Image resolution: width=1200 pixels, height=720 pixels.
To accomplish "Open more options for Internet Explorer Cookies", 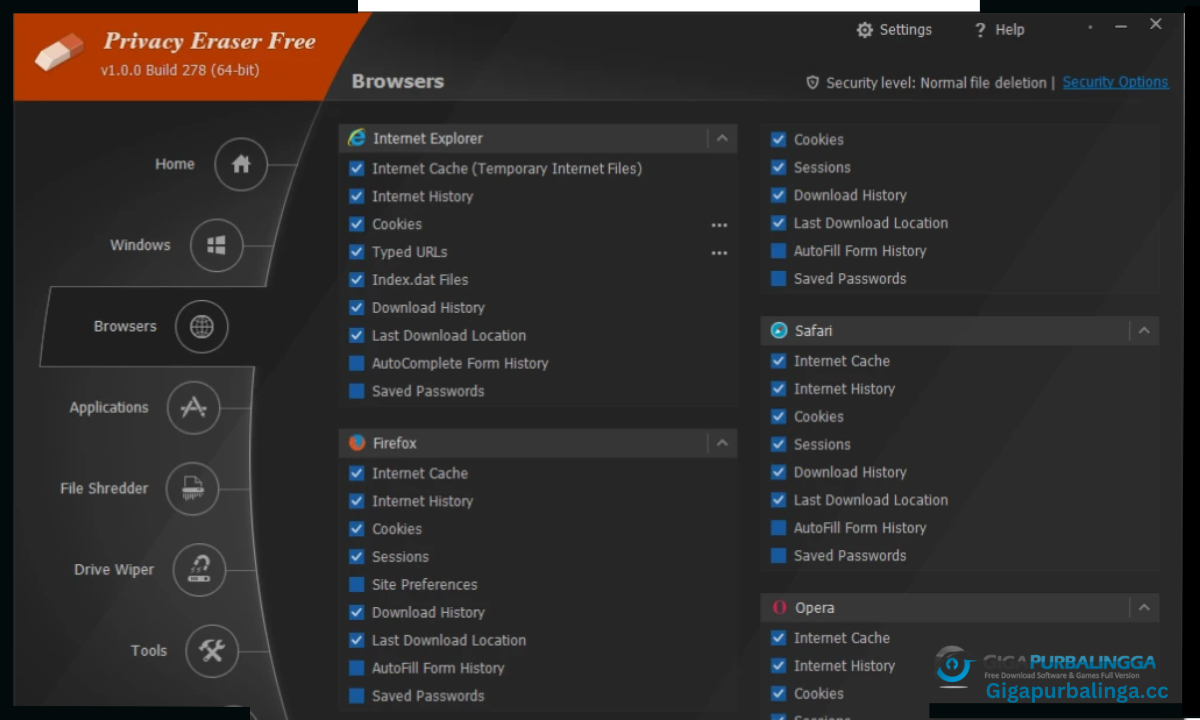I will click(719, 225).
